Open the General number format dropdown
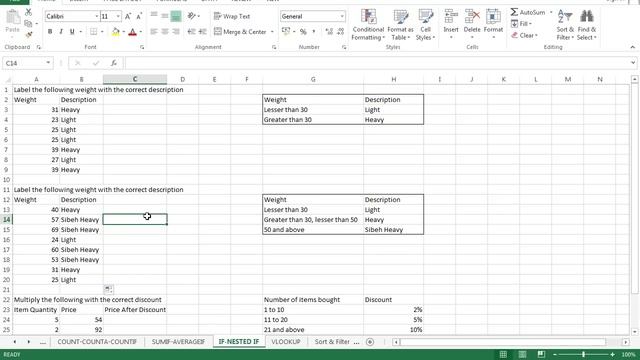This screenshot has height=360, width=640. [342, 16]
